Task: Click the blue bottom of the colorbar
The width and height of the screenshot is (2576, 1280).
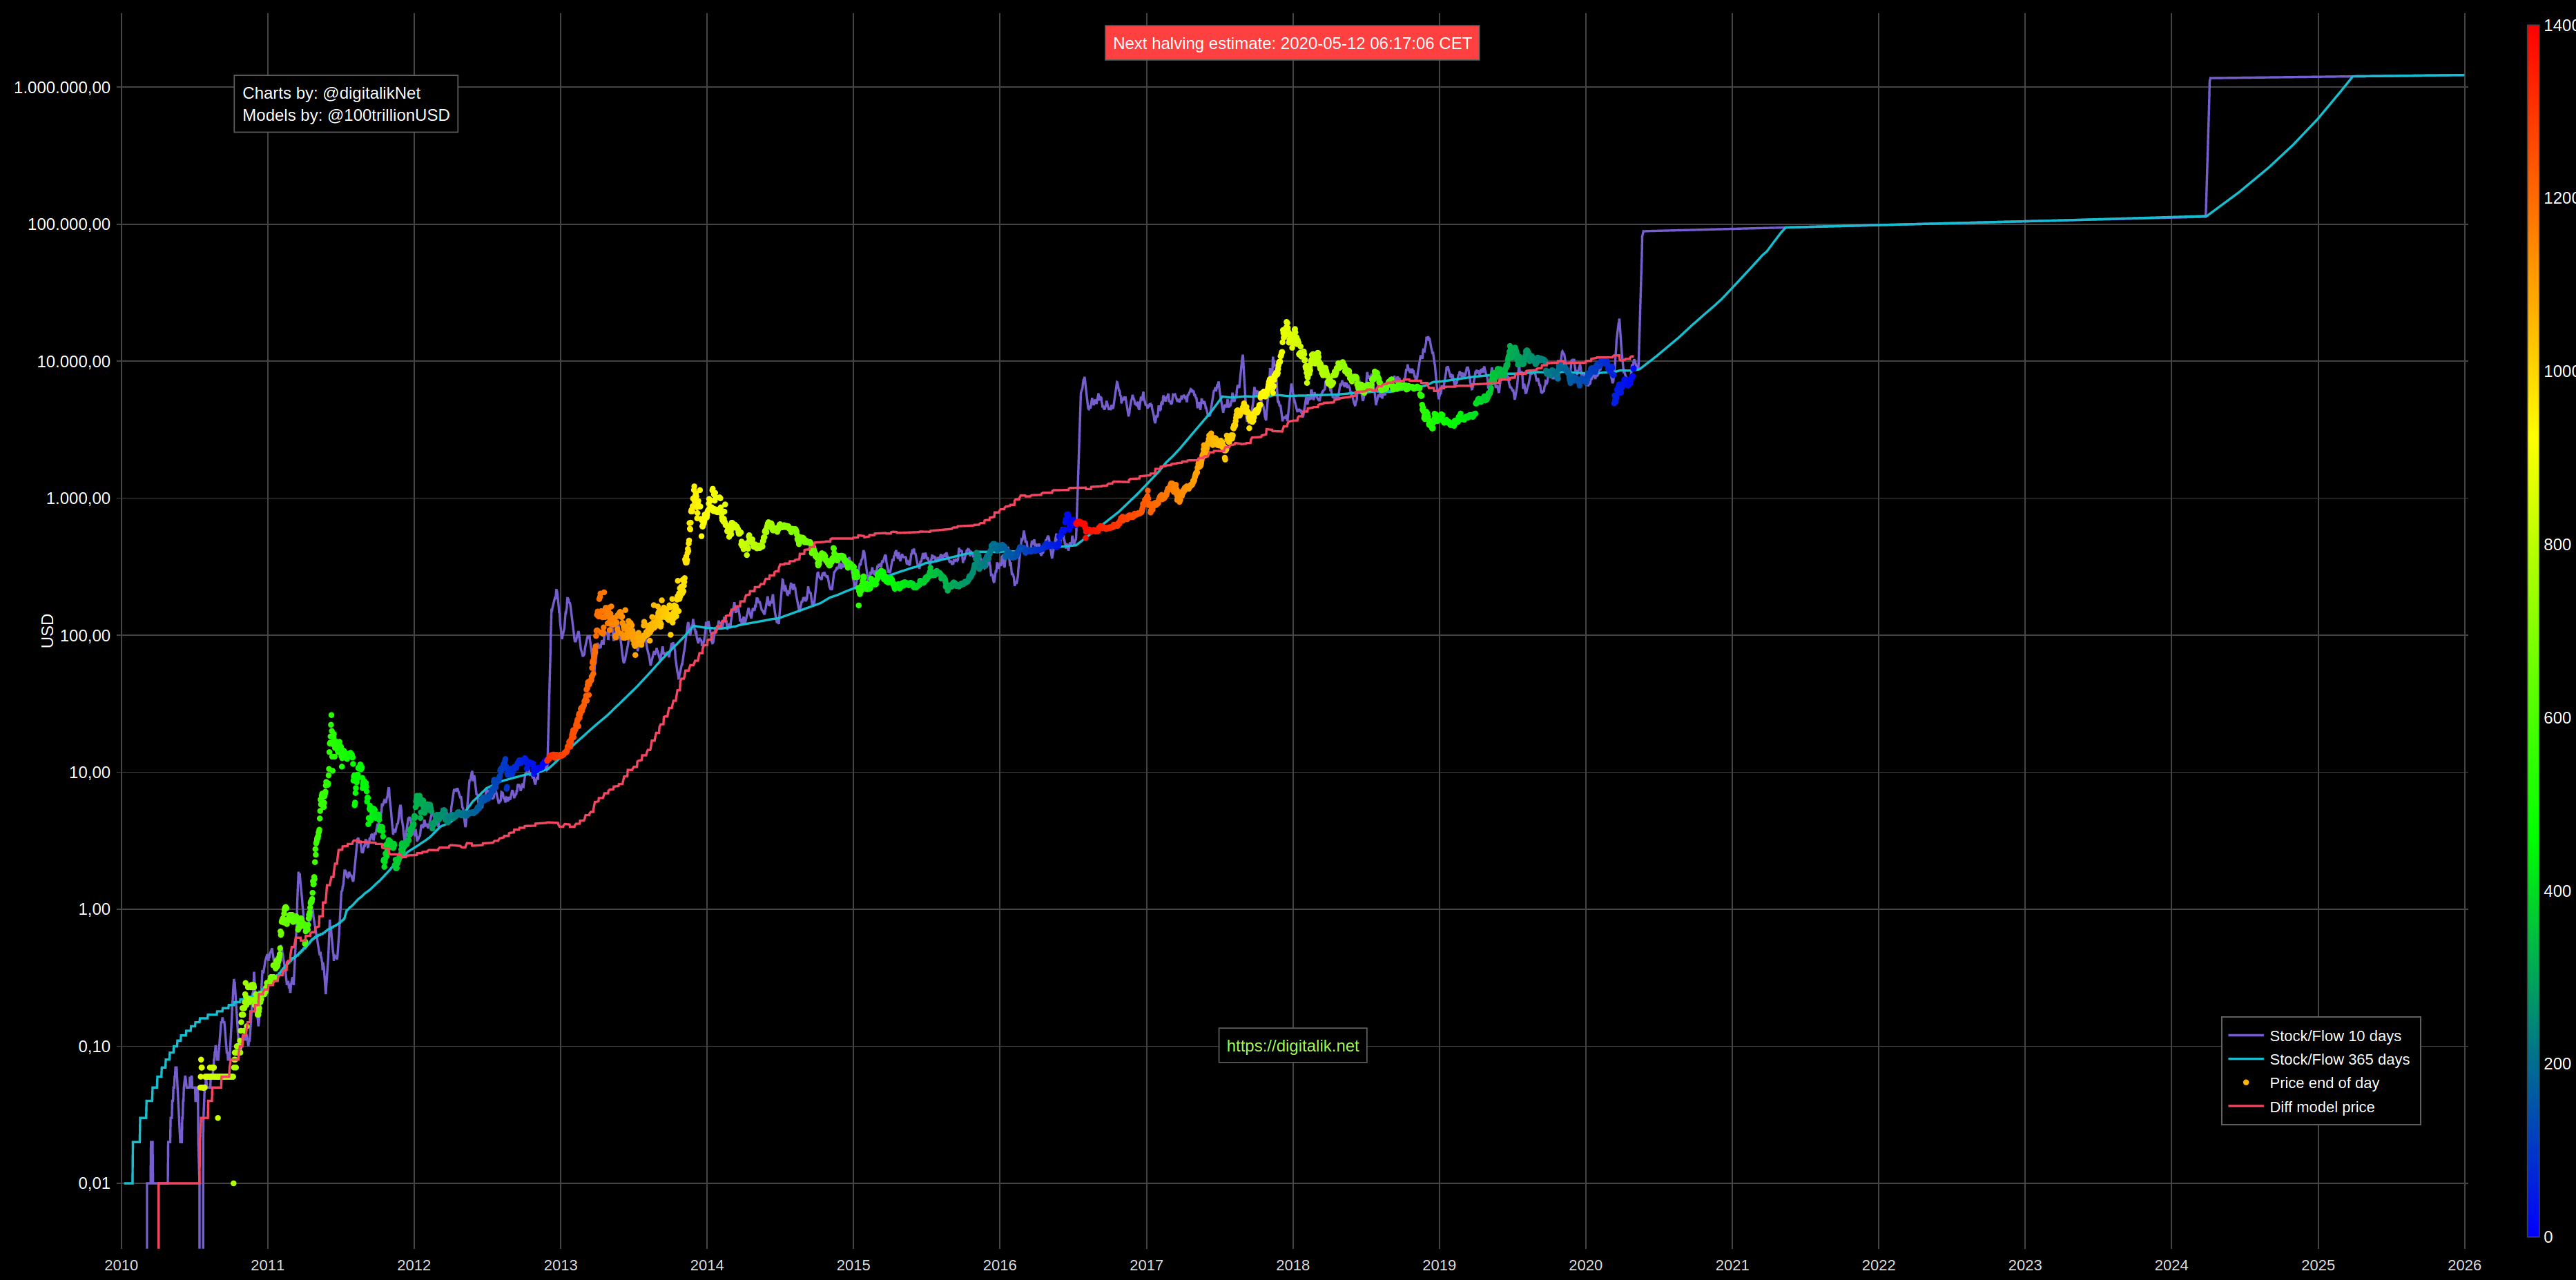Action: pyautogui.click(x=2532, y=1228)
